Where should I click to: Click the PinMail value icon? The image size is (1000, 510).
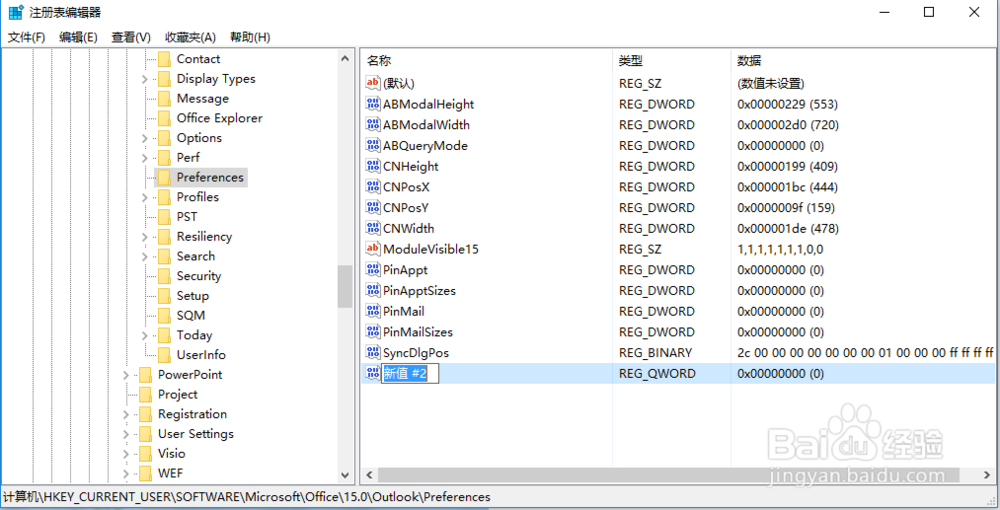click(x=373, y=311)
